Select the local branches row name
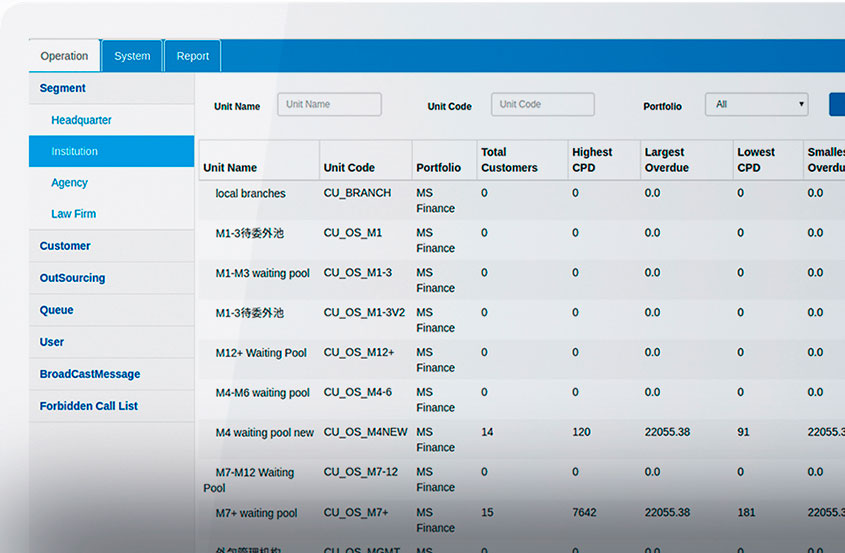Image resolution: width=845 pixels, height=553 pixels. (x=251, y=193)
